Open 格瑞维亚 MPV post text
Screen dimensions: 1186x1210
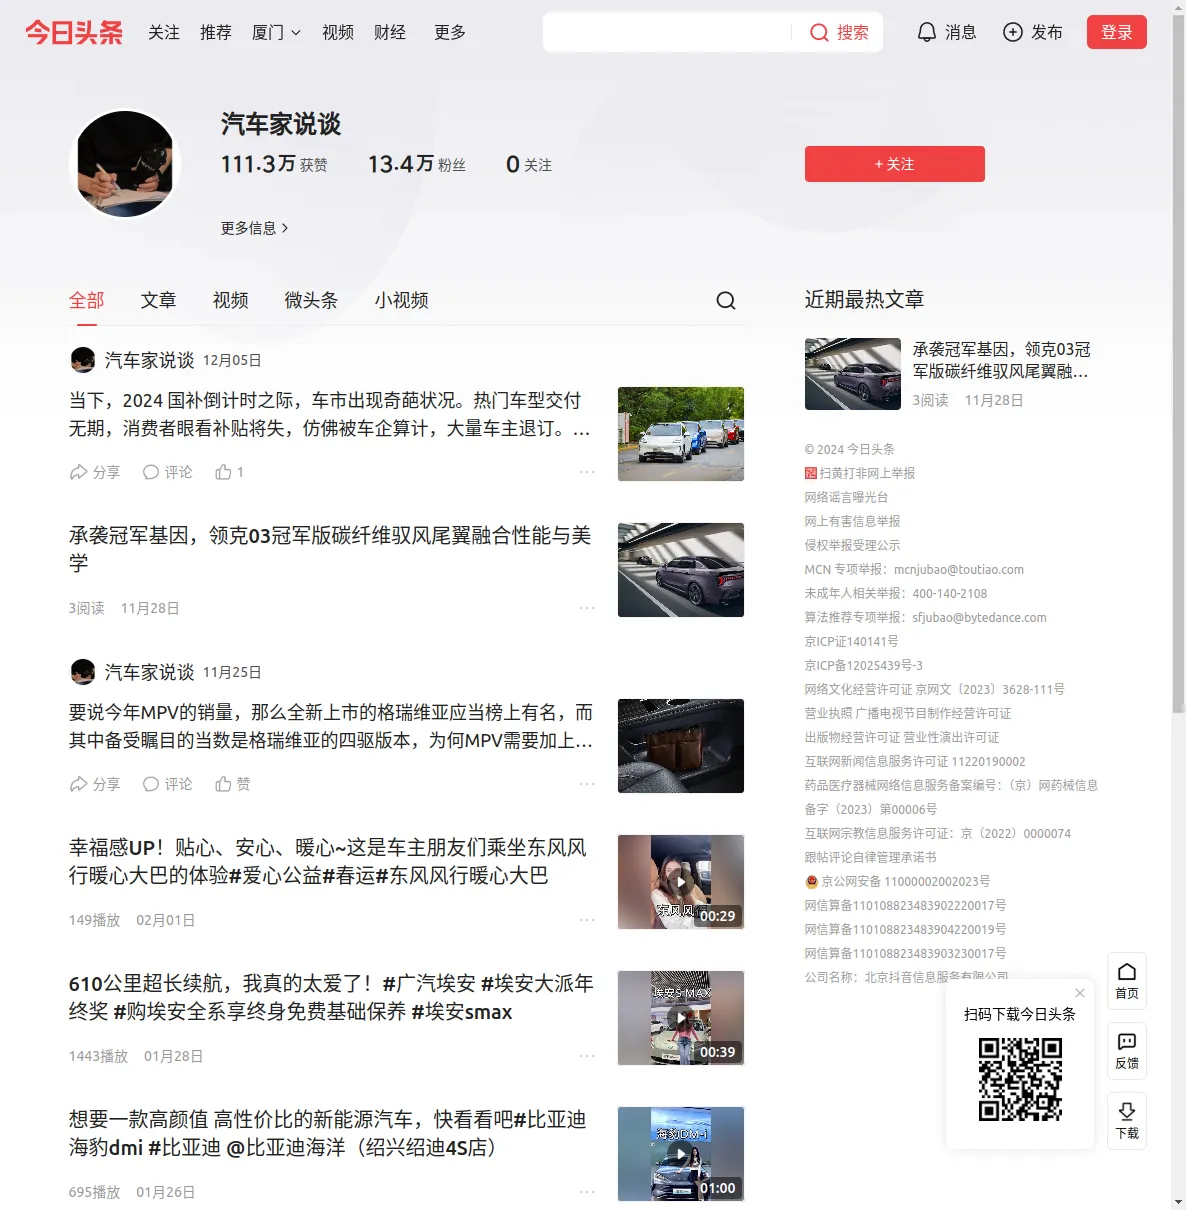tap(331, 726)
